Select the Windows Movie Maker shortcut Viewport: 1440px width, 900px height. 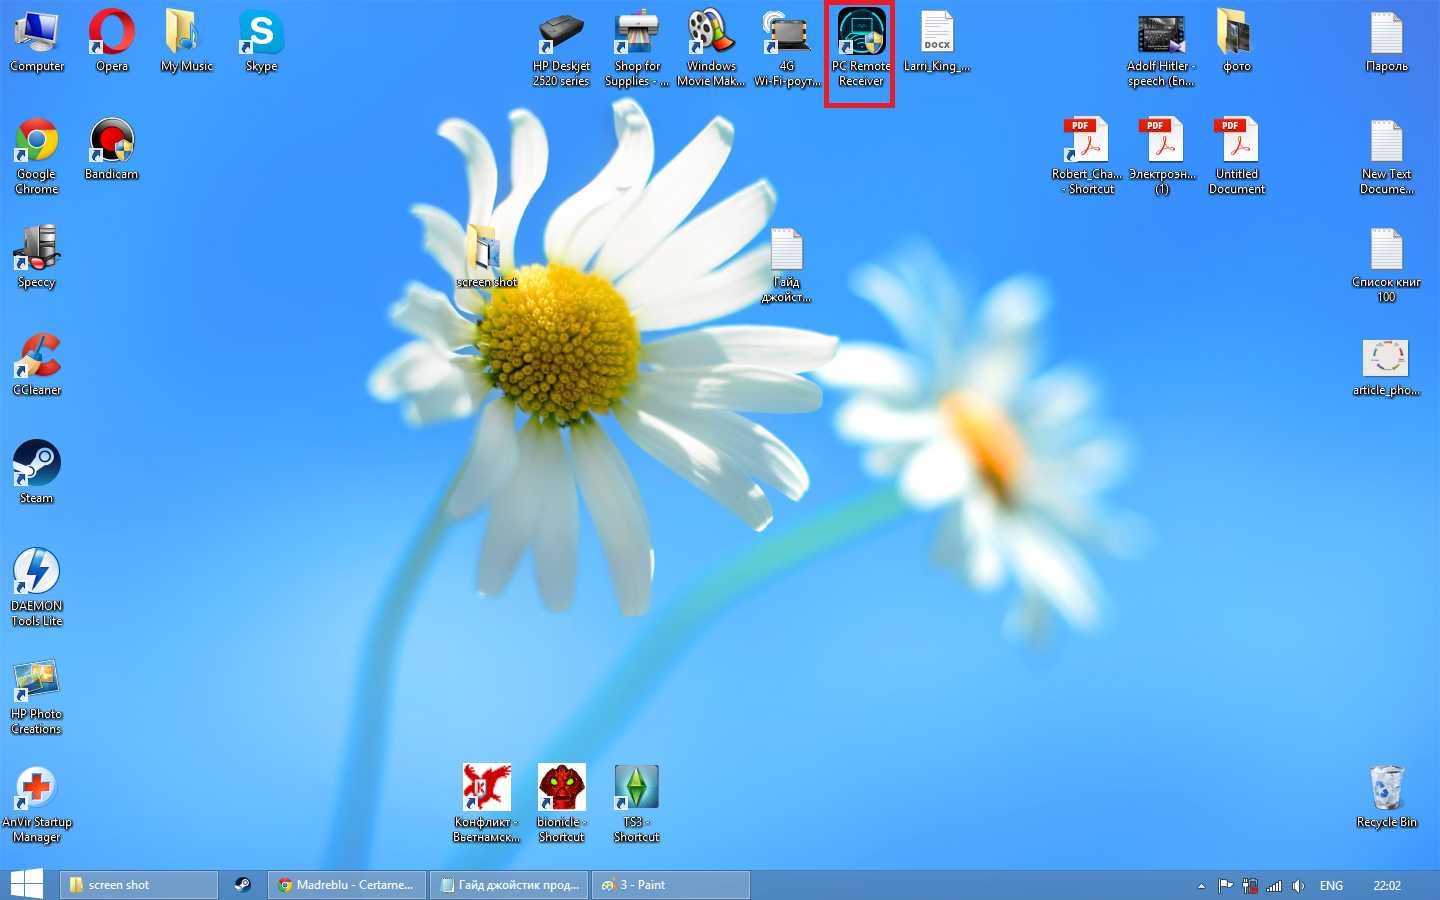(x=711, y=49)
